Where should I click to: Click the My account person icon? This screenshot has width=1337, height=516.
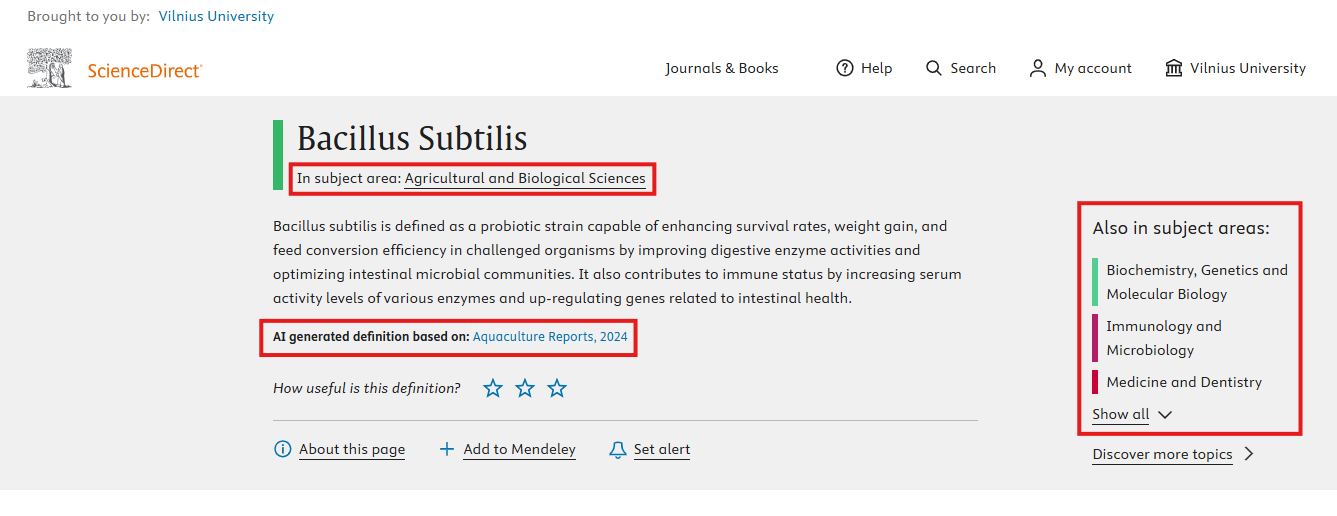(x=1038, y=68)
